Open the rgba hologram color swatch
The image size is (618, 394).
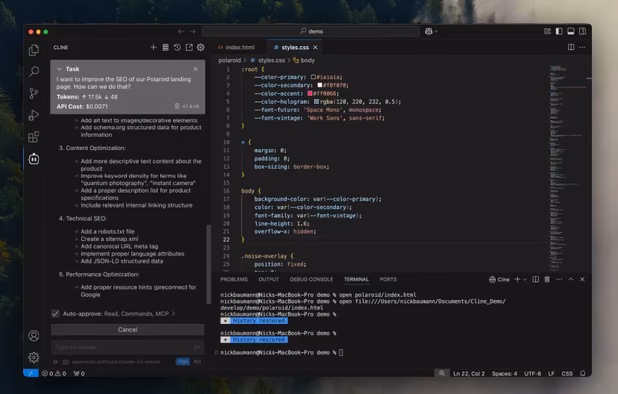(x=316, y=102)
